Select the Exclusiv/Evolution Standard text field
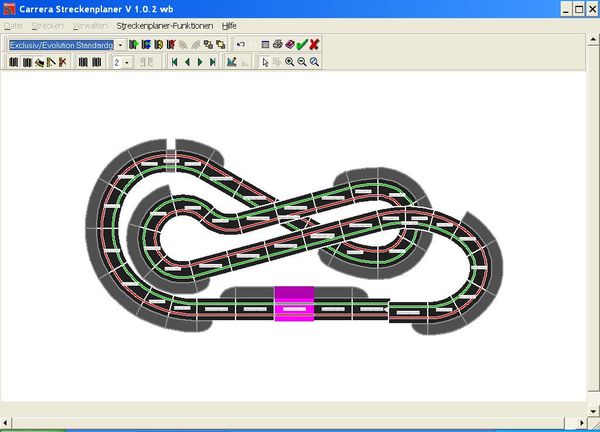This screenshot has height=432, width=600. pyautogui.click(x=62, y=45)
